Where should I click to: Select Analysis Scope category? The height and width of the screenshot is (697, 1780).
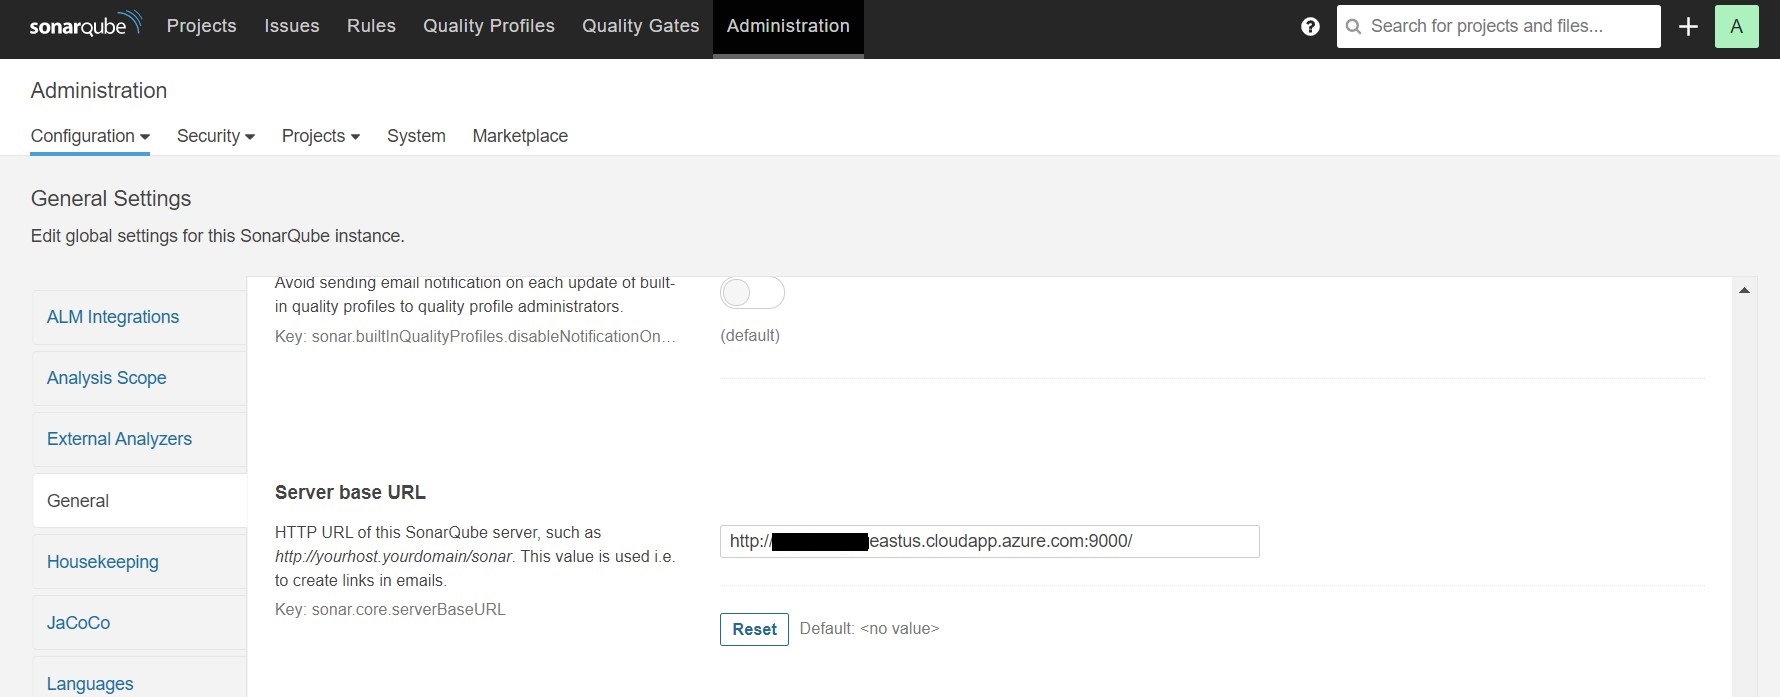click(139, 378)
